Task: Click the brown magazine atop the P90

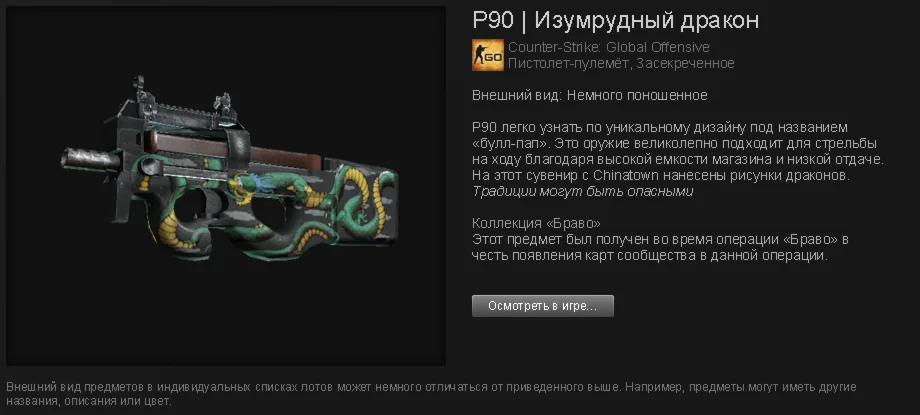Action: point(235,149)
